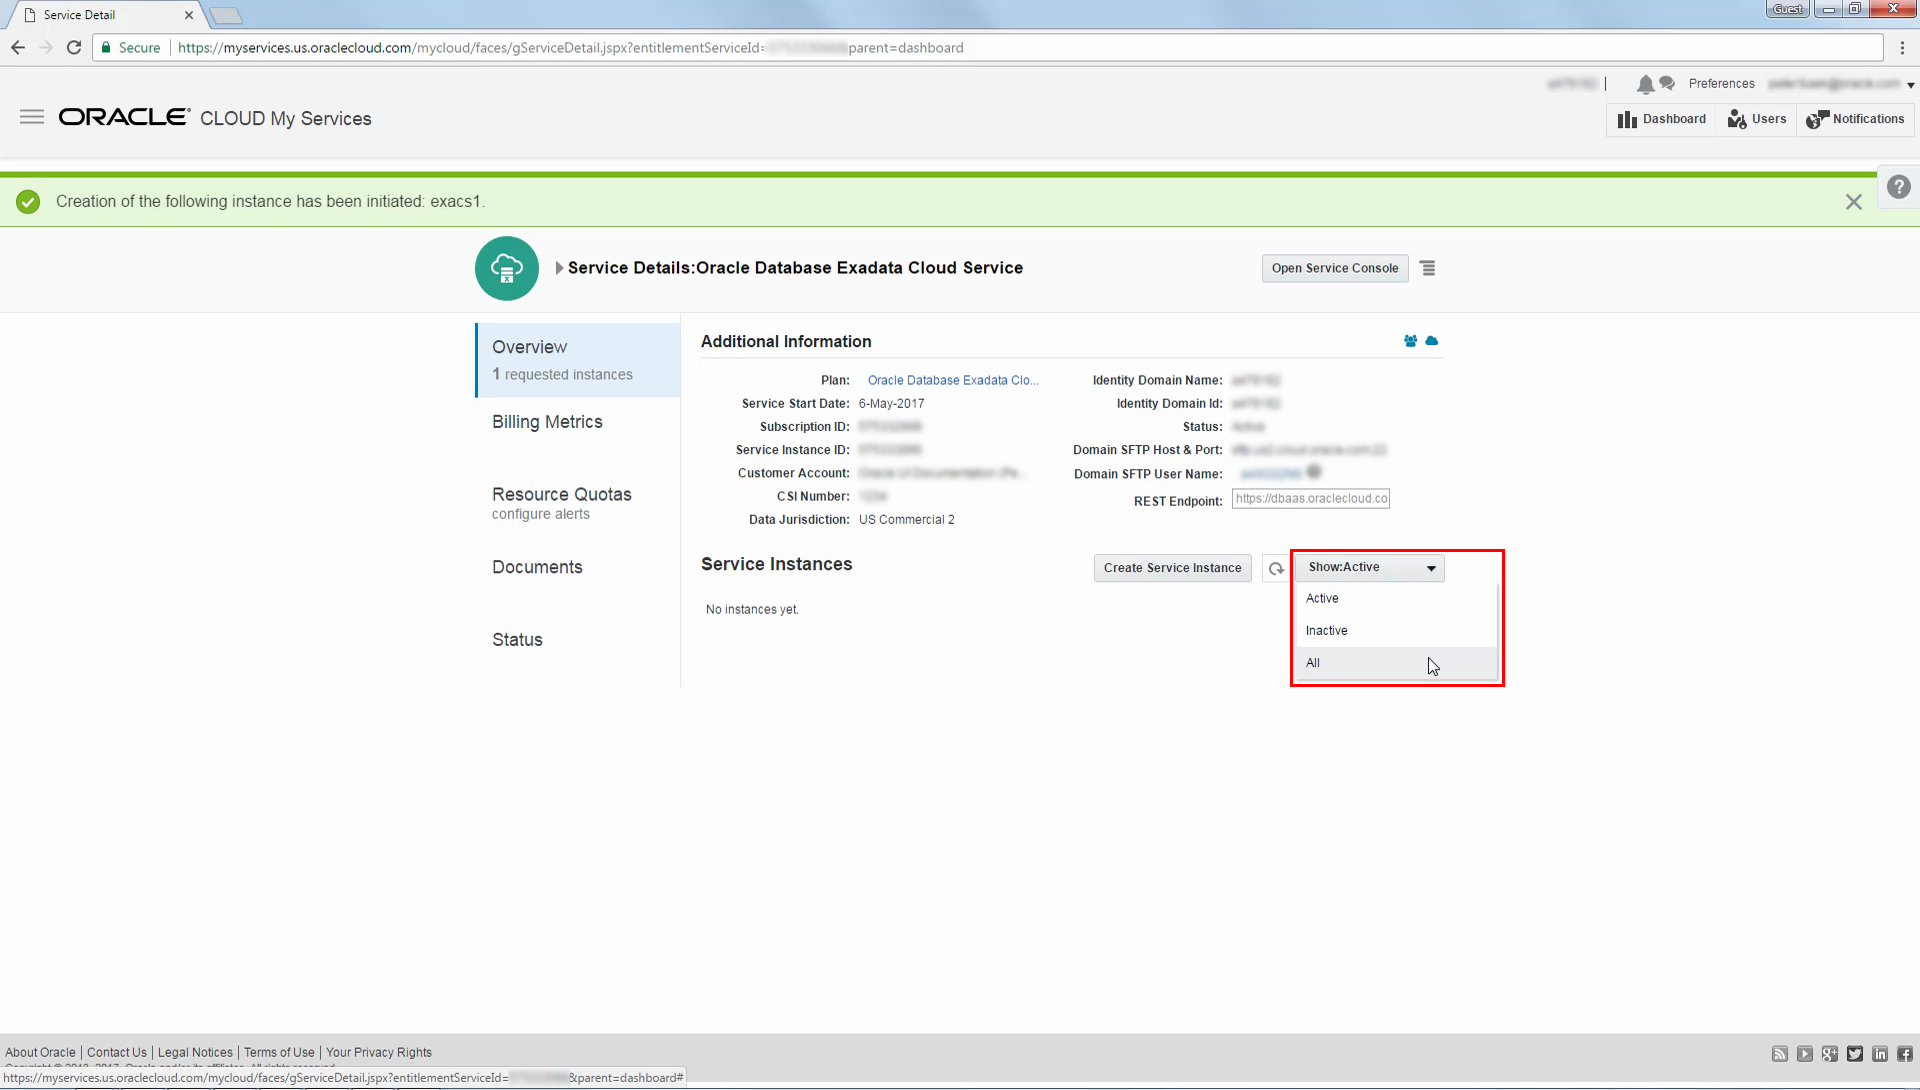
Task: Open the Twitter footer icon
Action: (x=1855, y=1054)
